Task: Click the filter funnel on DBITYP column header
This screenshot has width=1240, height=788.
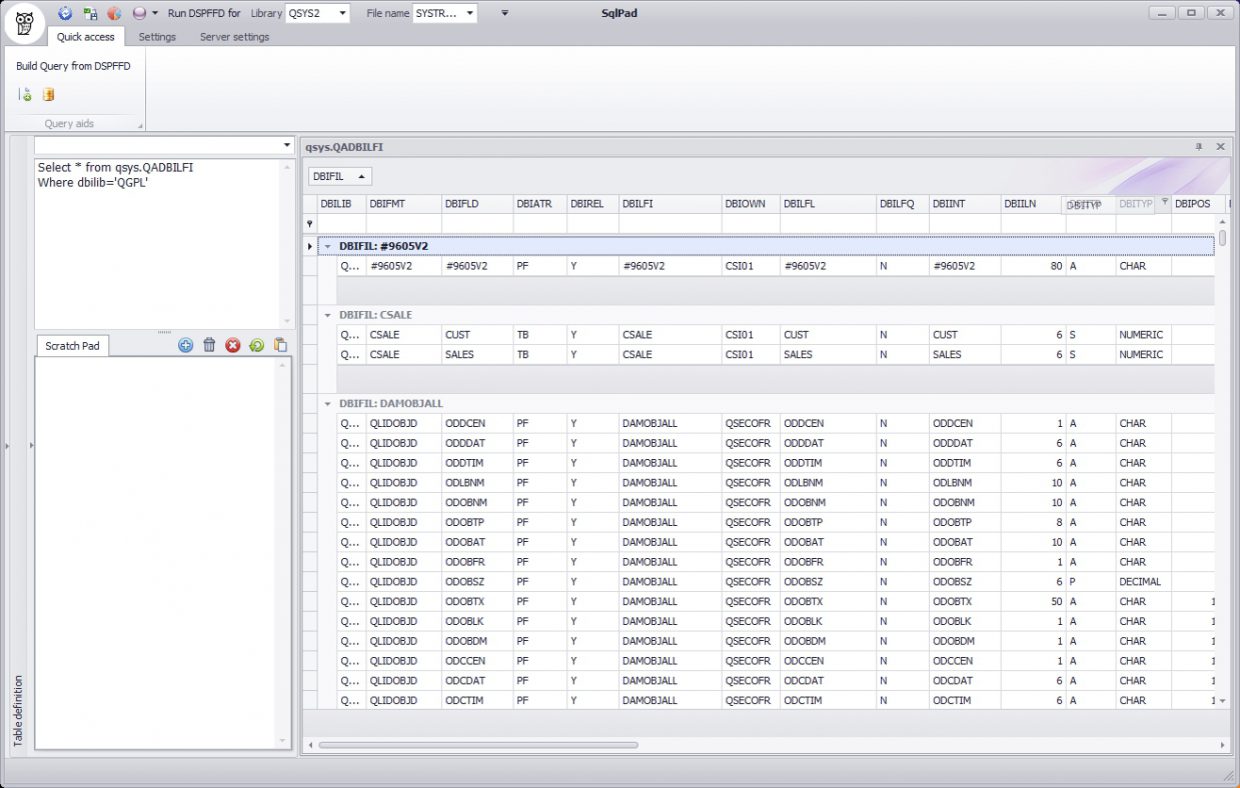Action: click(x=1164, y=202)
